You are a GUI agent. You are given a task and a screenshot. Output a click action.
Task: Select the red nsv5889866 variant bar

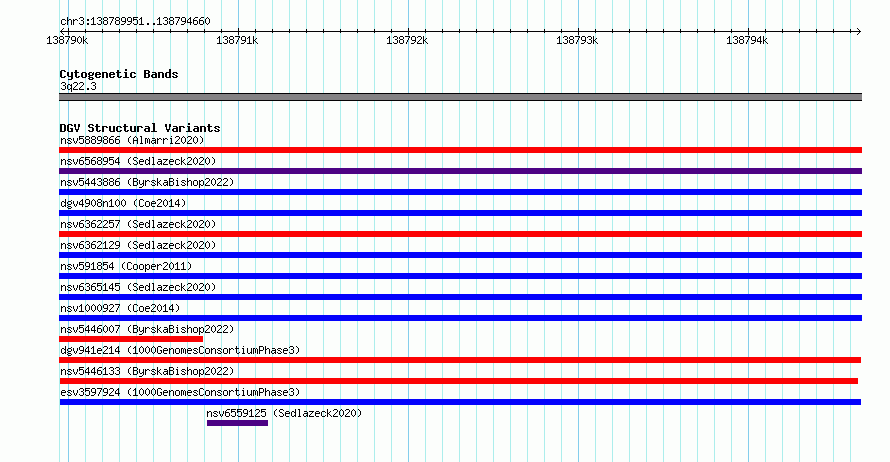[460, 150]
